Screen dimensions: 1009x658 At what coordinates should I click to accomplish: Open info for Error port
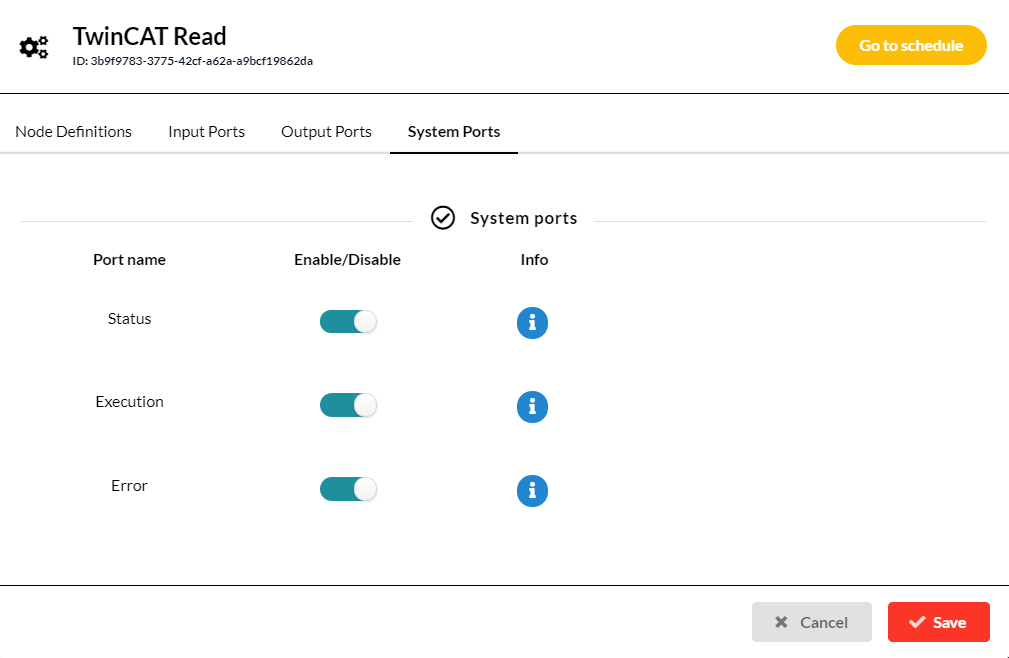(x=532, y=491)
